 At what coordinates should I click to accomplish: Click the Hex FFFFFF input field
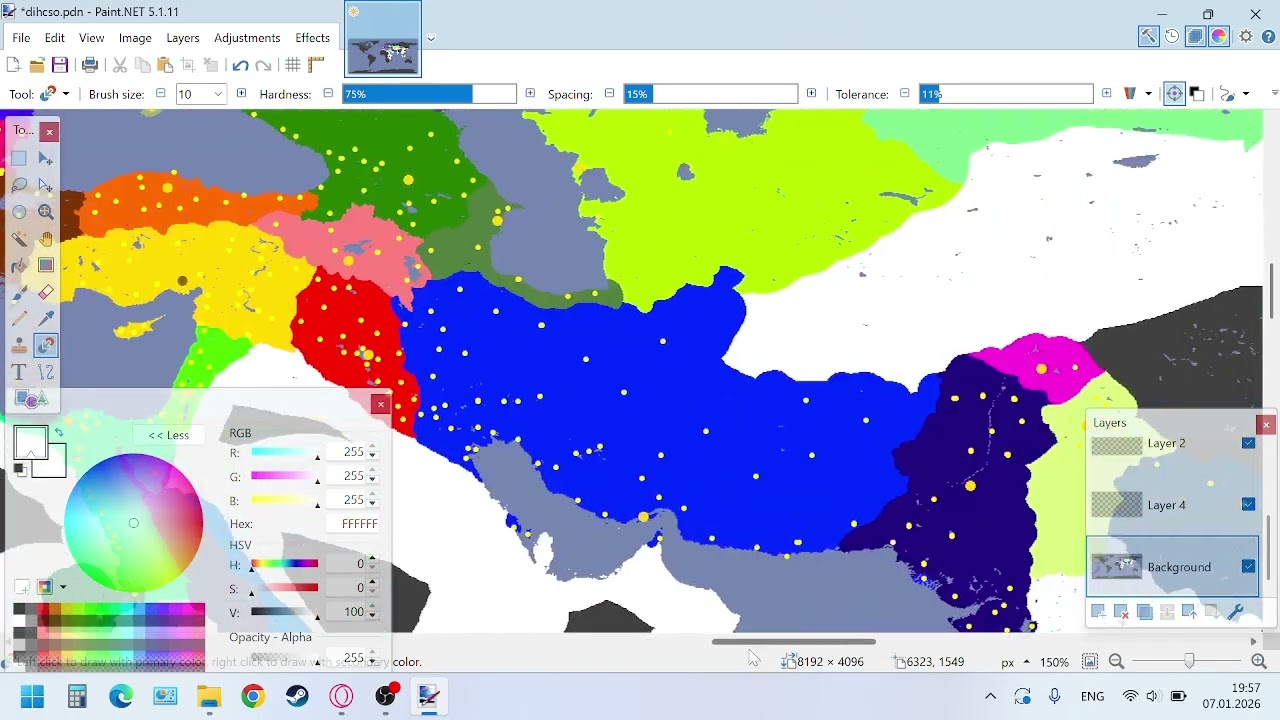(x=354, y=524)
